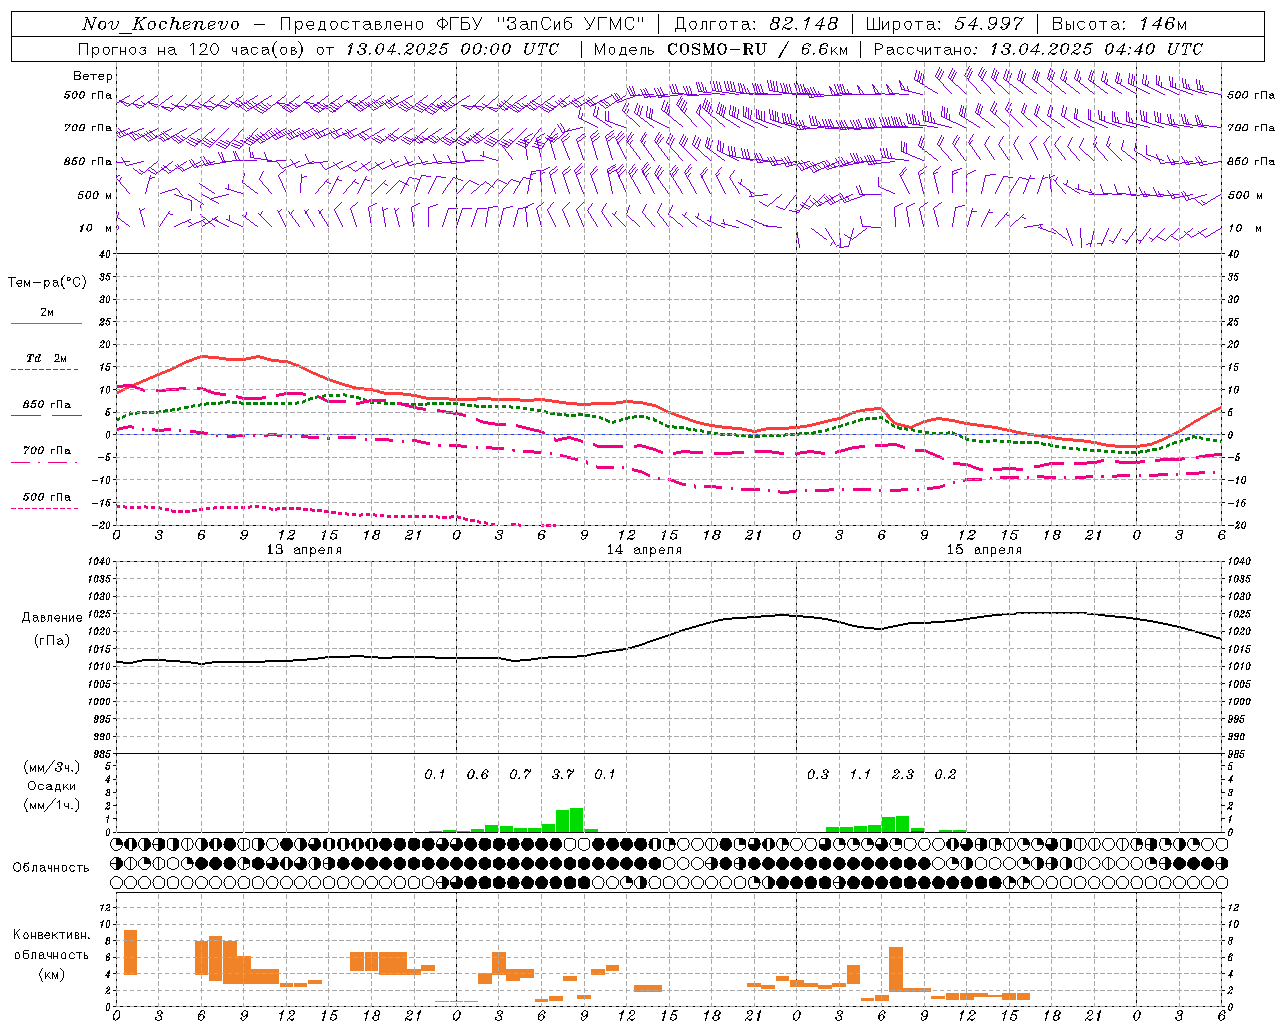Click the 2.3 precipitation total value
This screenshot has height=1024, width=1280.
tap(903, 774)
